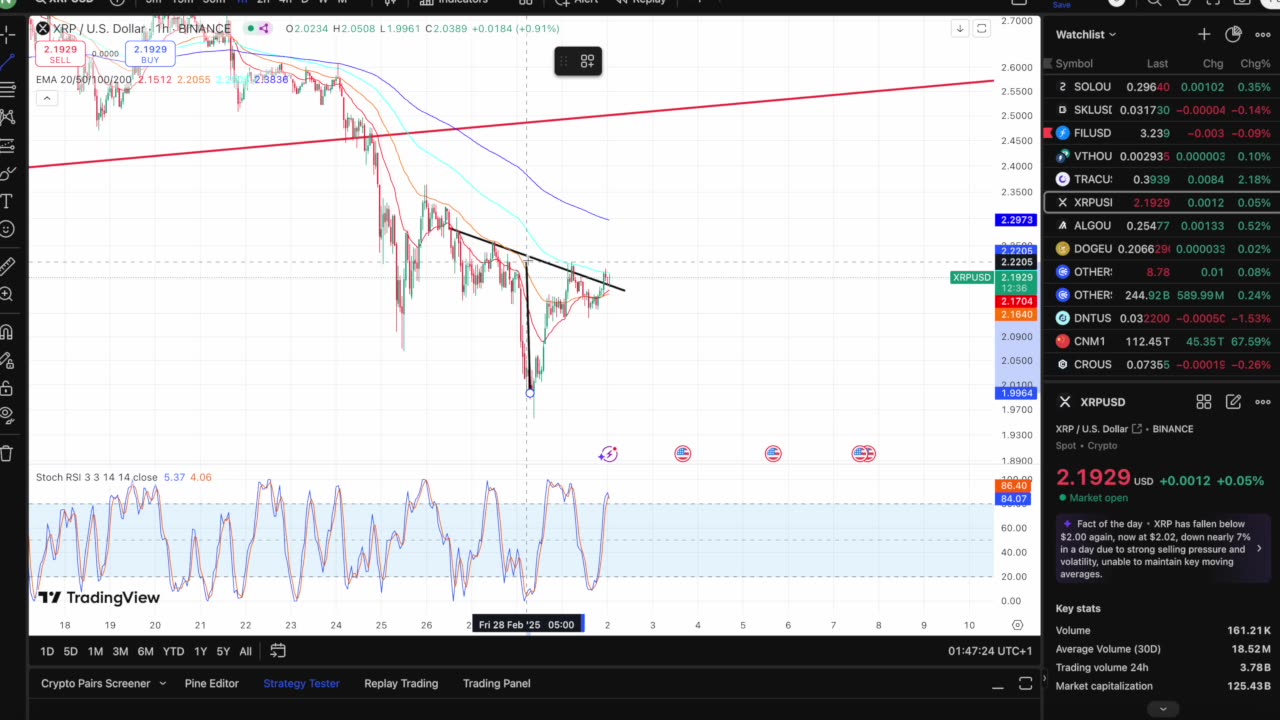Open Crypto Pairs Screener dropdown arrow

(x=162, y=684)
